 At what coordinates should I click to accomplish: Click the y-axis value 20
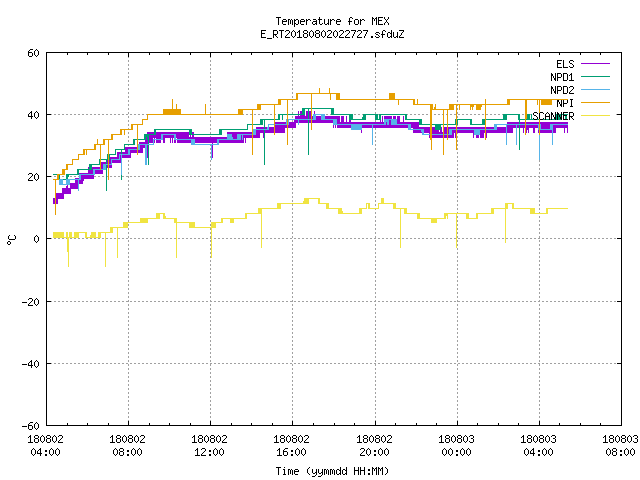click(x=33, y=177)
